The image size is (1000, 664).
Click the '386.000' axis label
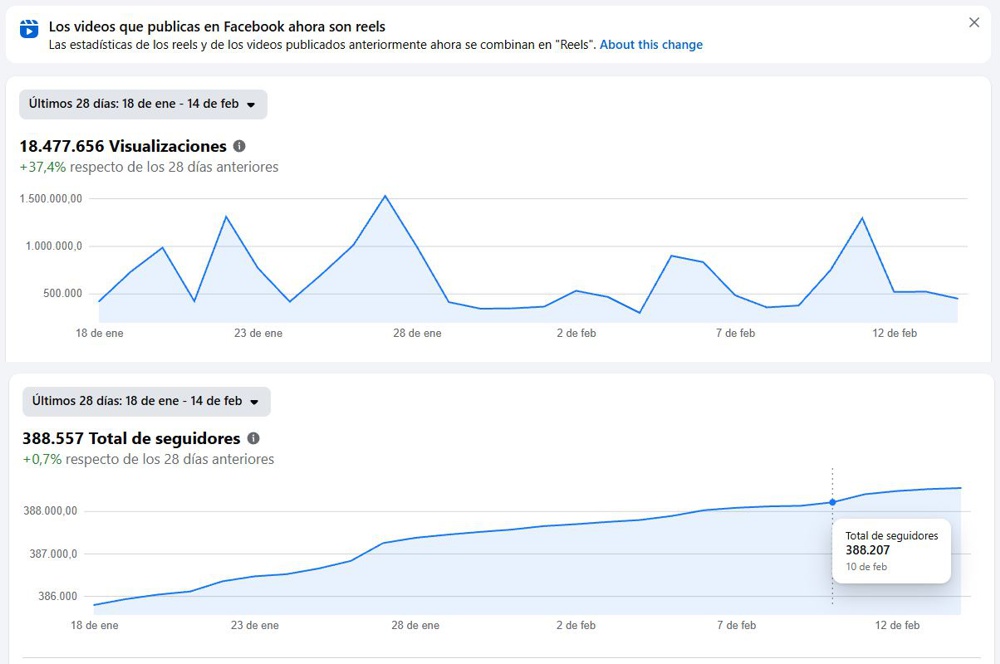click(x=57, y=596)
